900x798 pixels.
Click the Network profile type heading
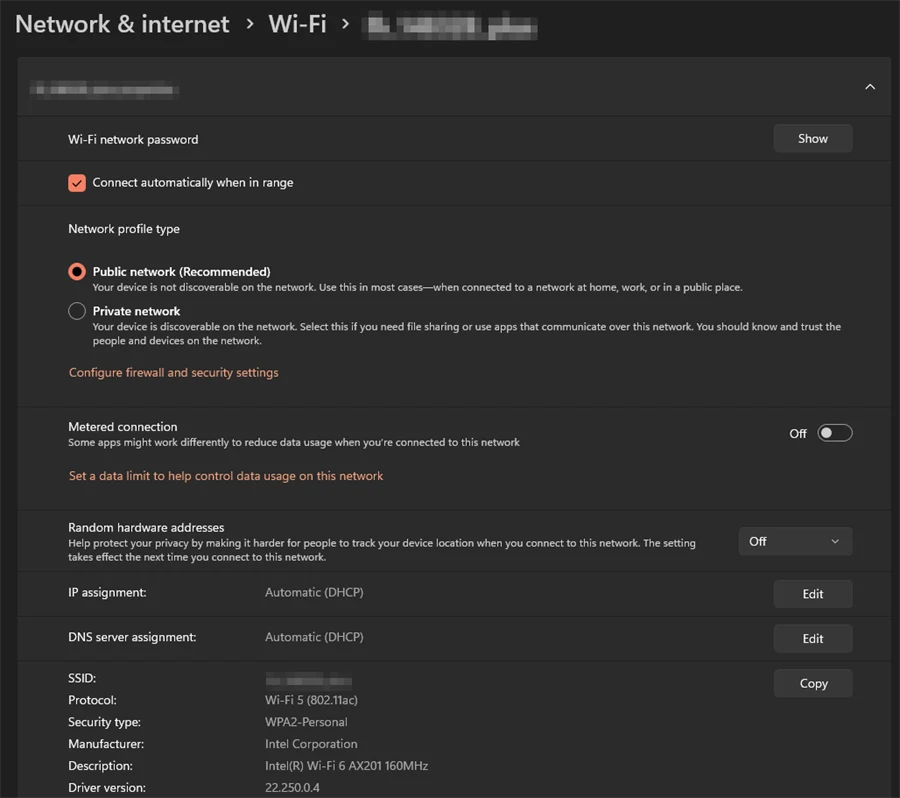[124, 229]
